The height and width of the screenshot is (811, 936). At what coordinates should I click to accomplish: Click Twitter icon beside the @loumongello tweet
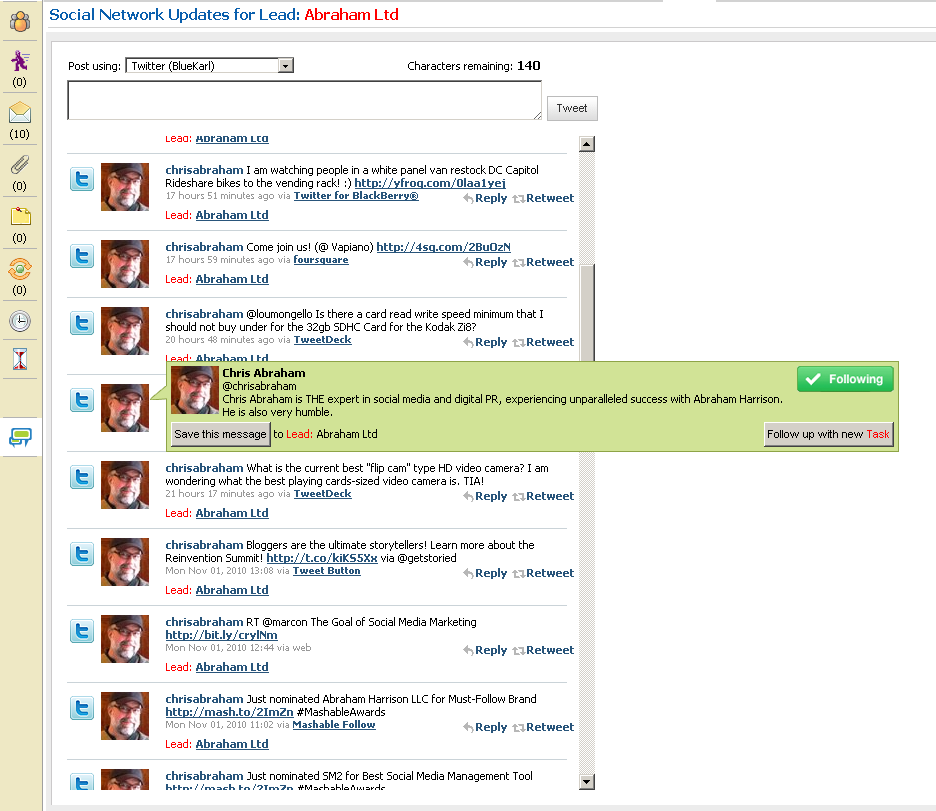(82, 323)
